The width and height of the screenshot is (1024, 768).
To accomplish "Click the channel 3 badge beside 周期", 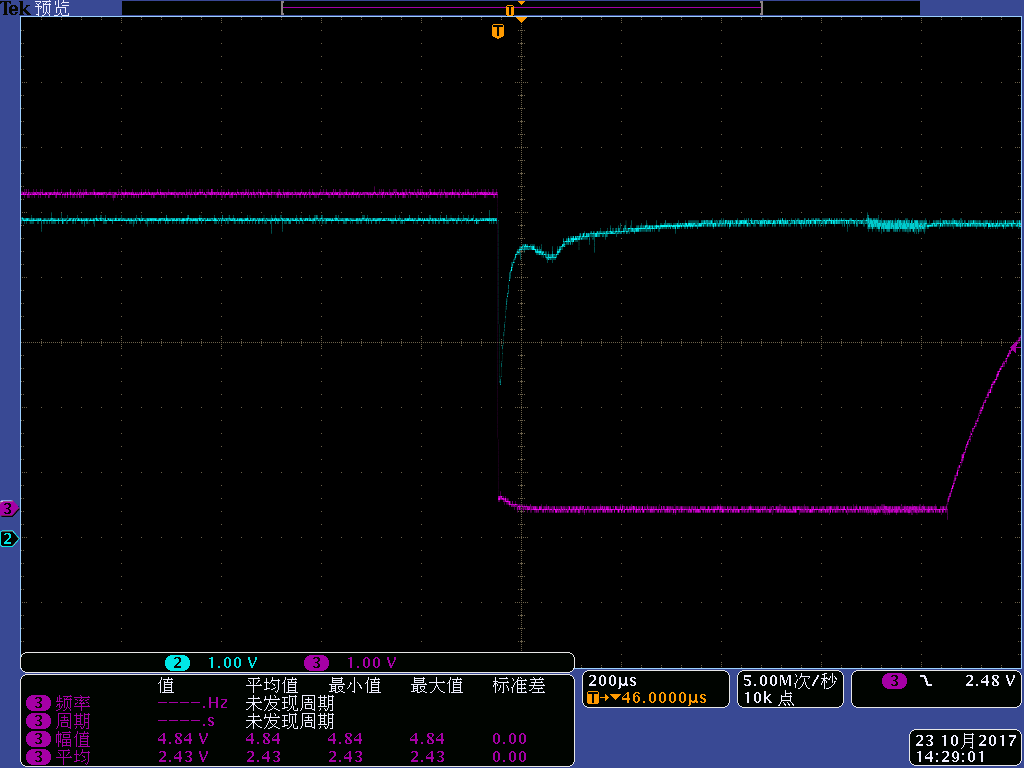I will coord(39,721).
